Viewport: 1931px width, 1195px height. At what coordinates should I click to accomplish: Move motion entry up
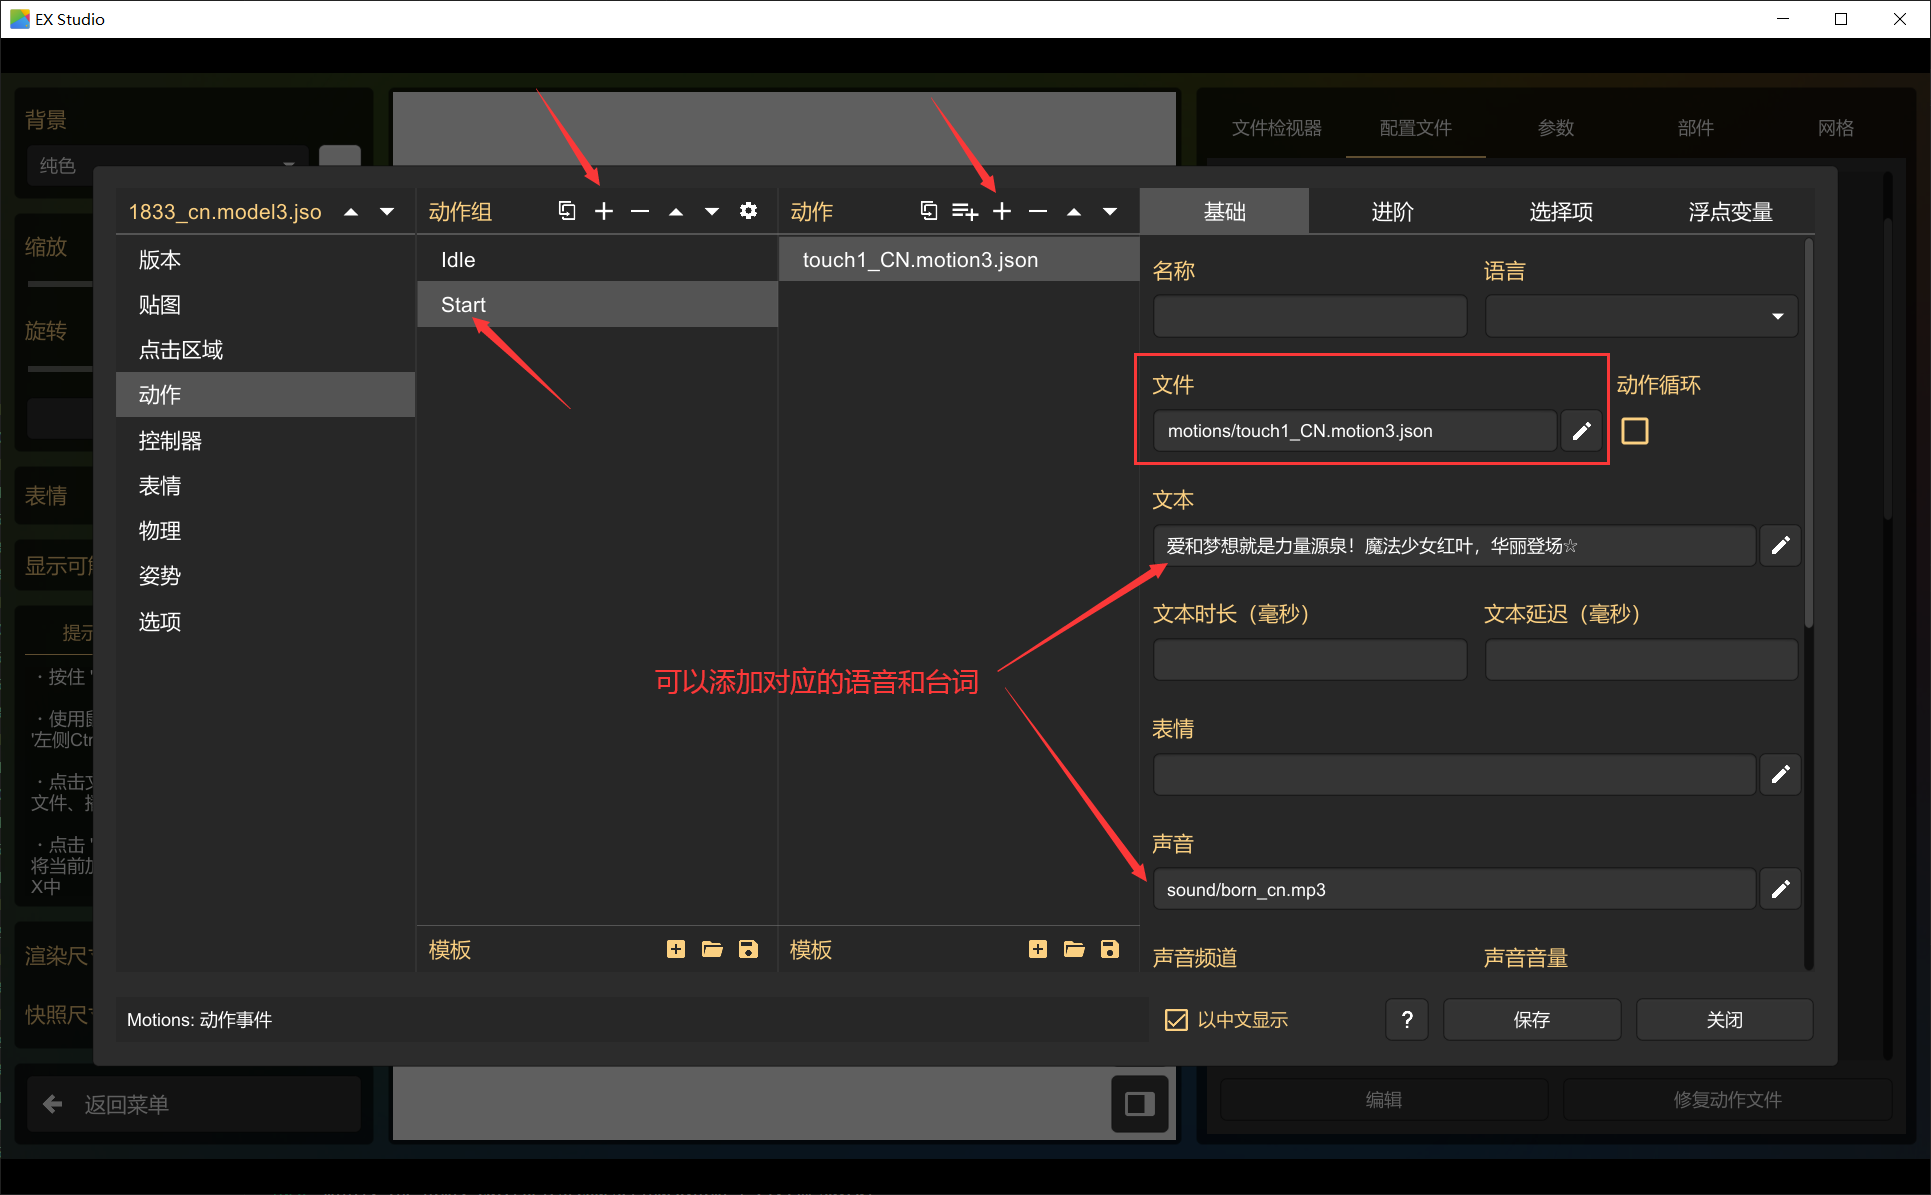pyautogui.click(x=1074, y=211)
